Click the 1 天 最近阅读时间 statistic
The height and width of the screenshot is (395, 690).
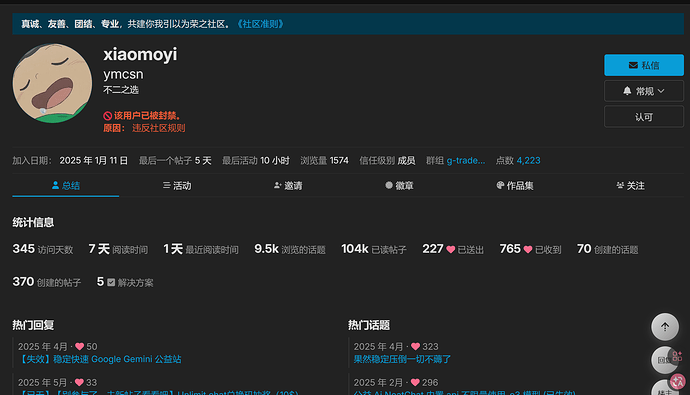coord(201,249)
